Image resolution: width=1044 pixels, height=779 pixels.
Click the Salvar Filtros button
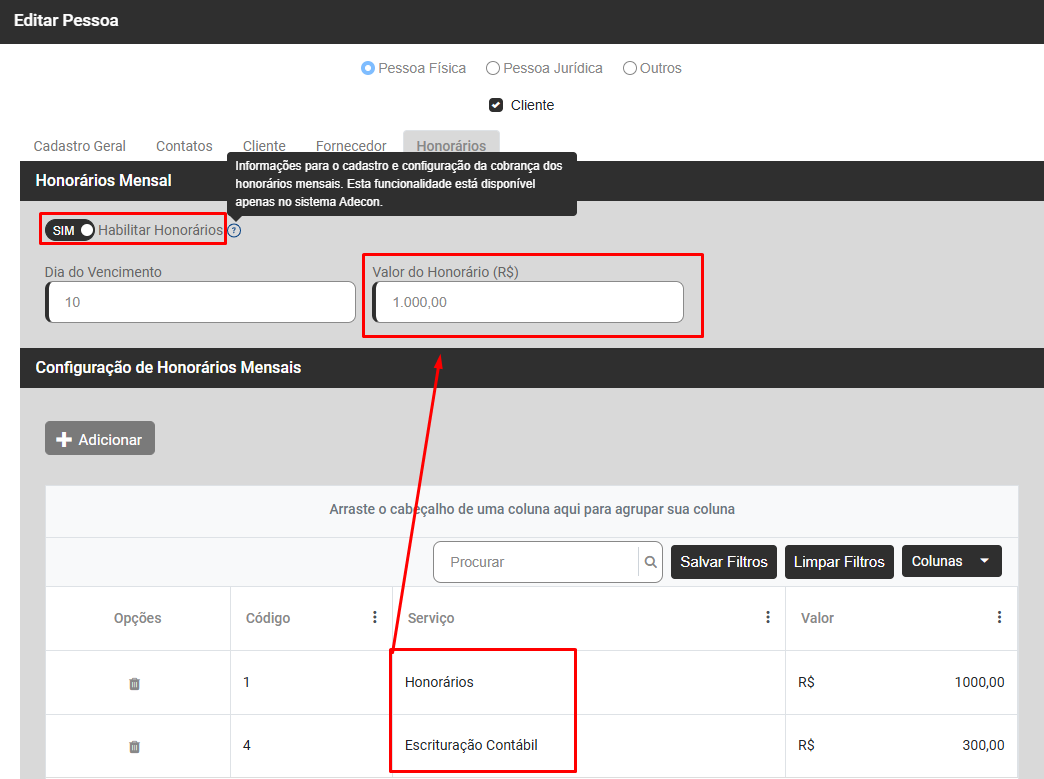click(724, 562)
